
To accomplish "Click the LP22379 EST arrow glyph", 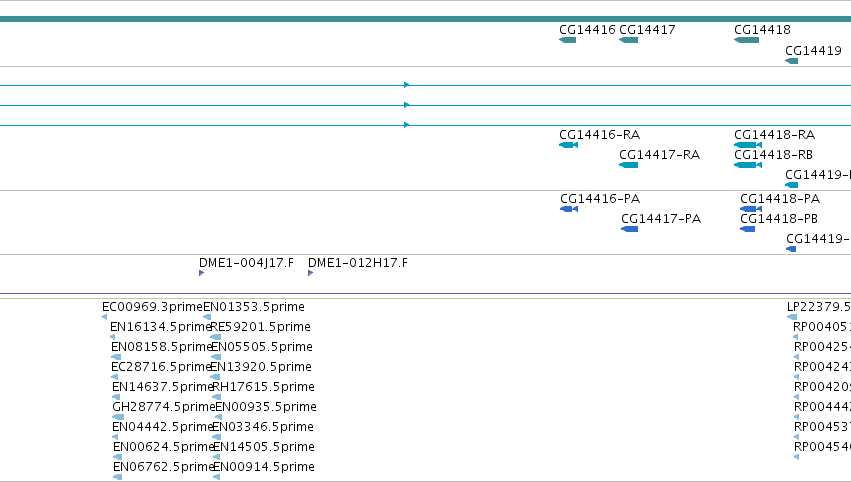I will click(x=792, y=317).
